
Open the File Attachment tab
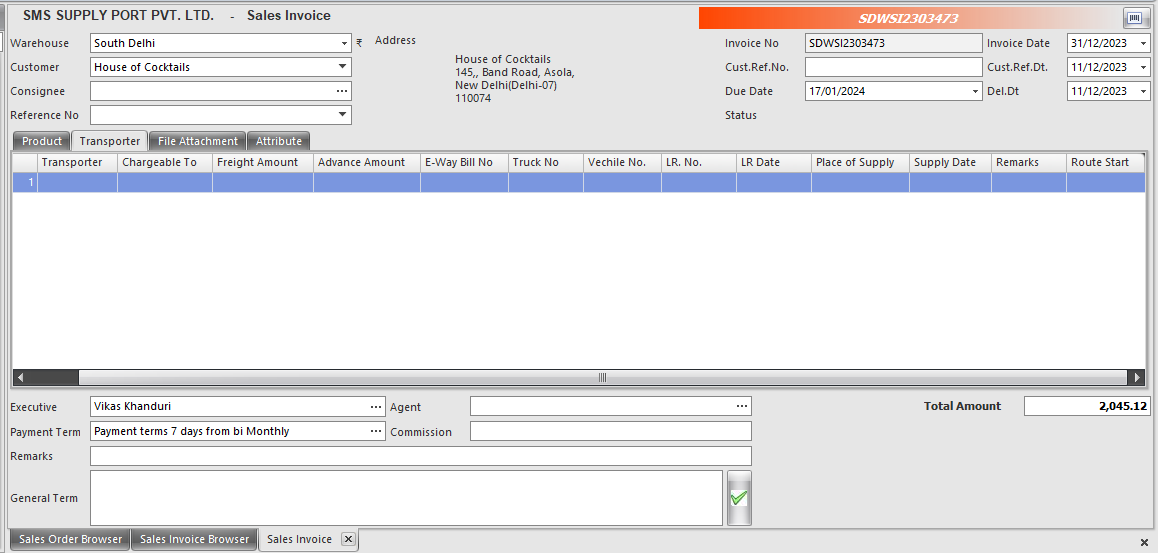pyautogui.click(x=198, y=141)
